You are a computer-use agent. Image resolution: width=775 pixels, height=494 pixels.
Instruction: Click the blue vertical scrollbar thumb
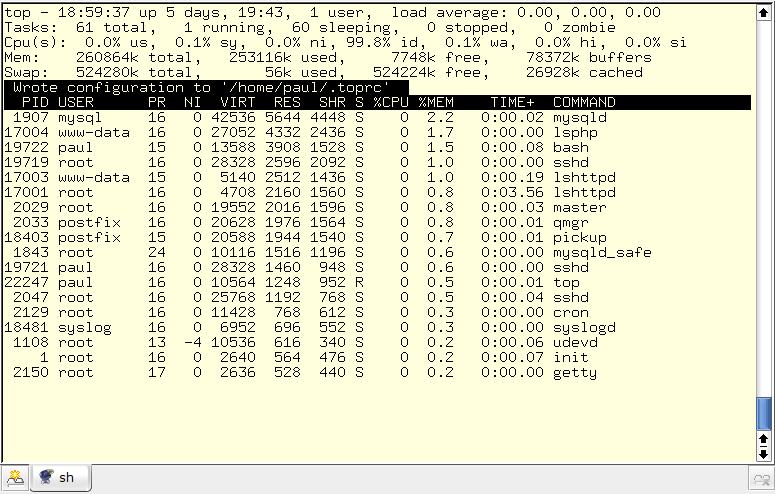pyautogui.click(x=764, y=413)
